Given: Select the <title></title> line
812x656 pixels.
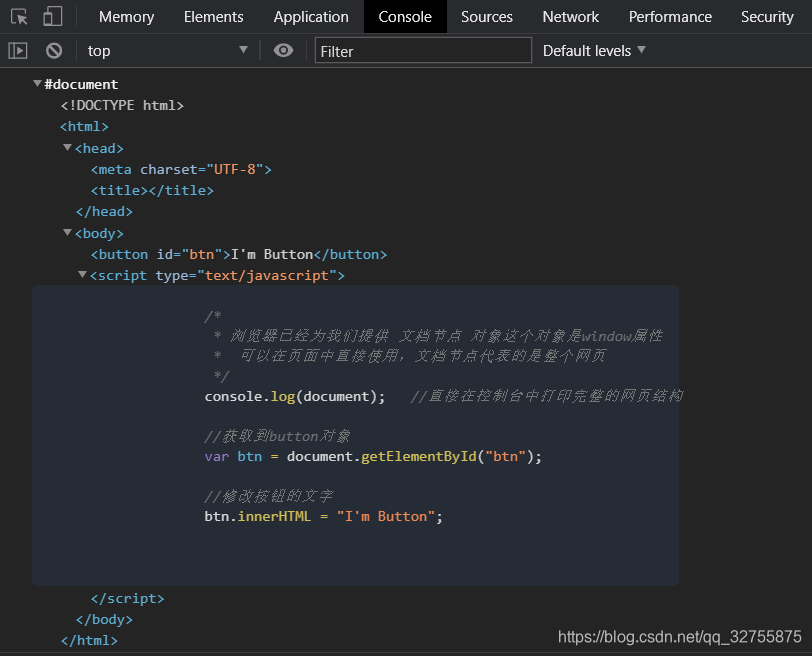Looking at the screenshot, I should (x=152, y=191).
